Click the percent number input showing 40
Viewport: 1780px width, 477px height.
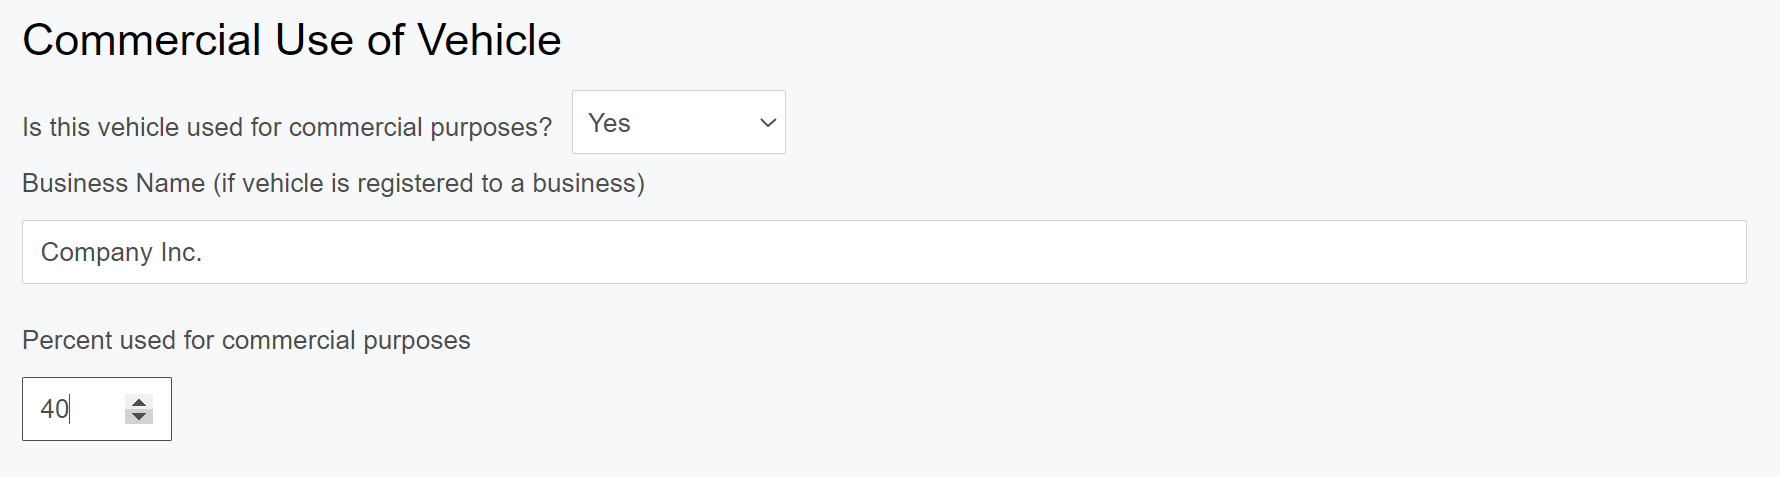click(x=75, y=409)
